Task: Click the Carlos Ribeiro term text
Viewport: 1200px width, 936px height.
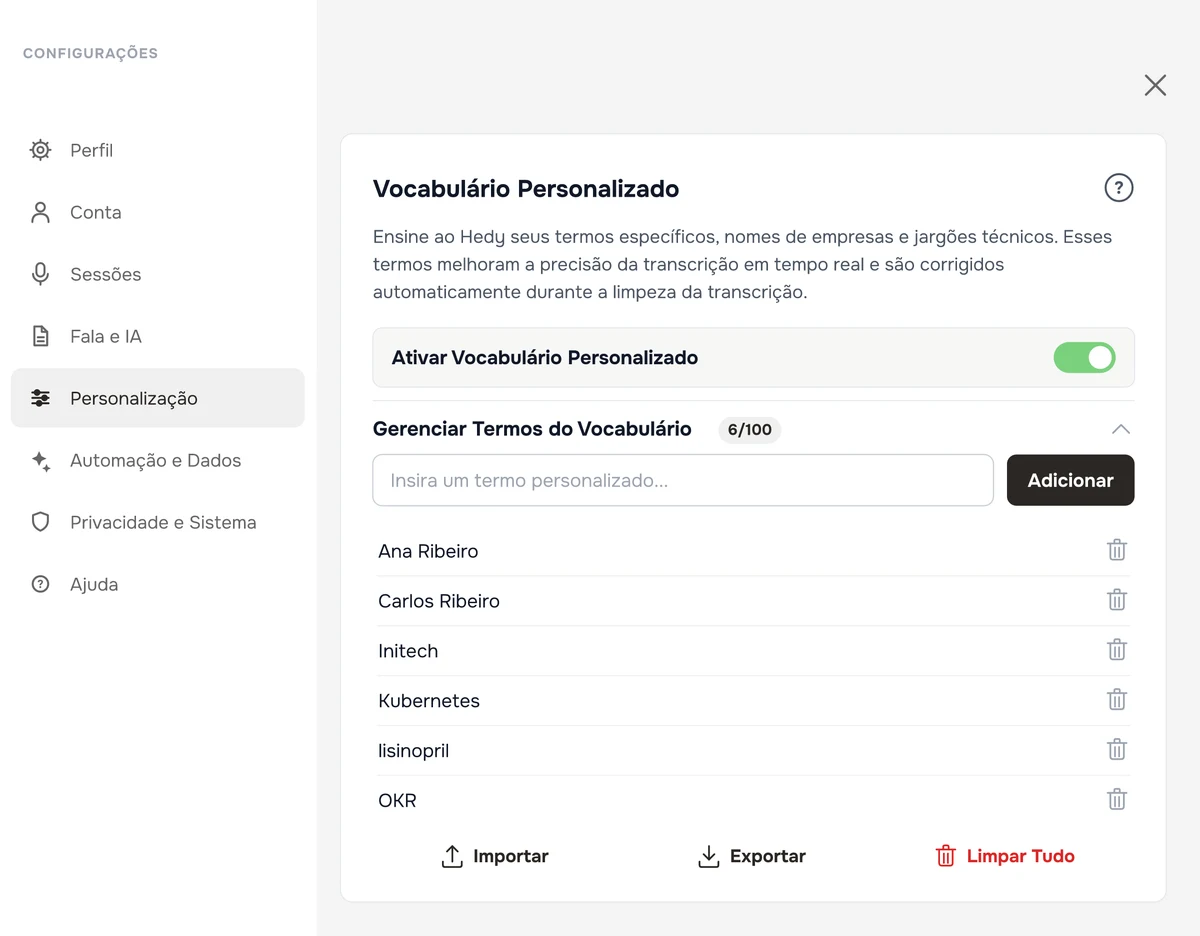Action: tap(439, 601)
